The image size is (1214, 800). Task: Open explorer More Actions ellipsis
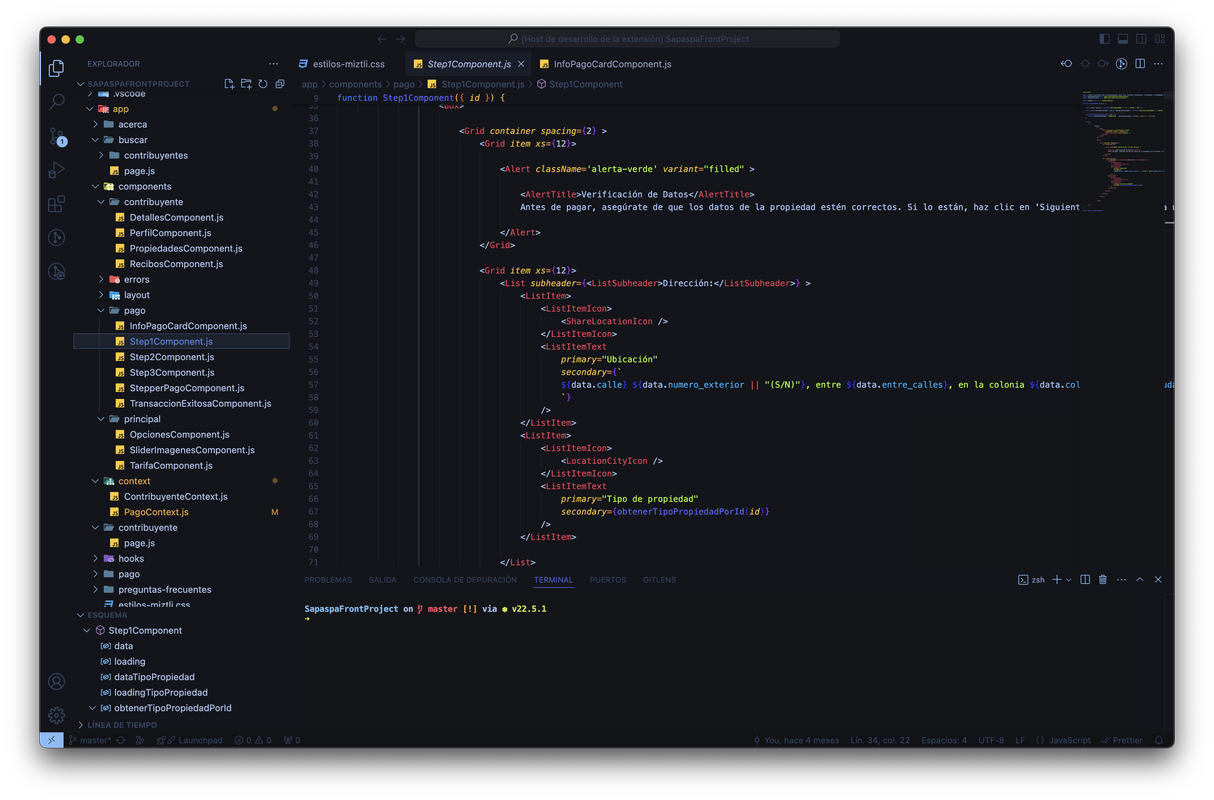(x=274, y=64)
